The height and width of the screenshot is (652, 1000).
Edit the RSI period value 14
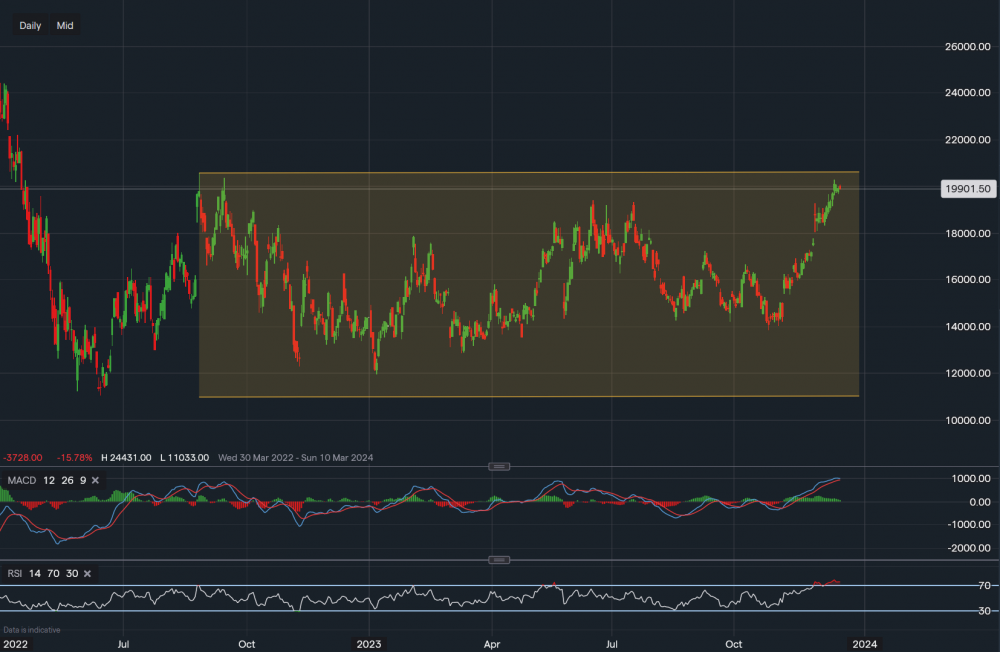[36, 573]
